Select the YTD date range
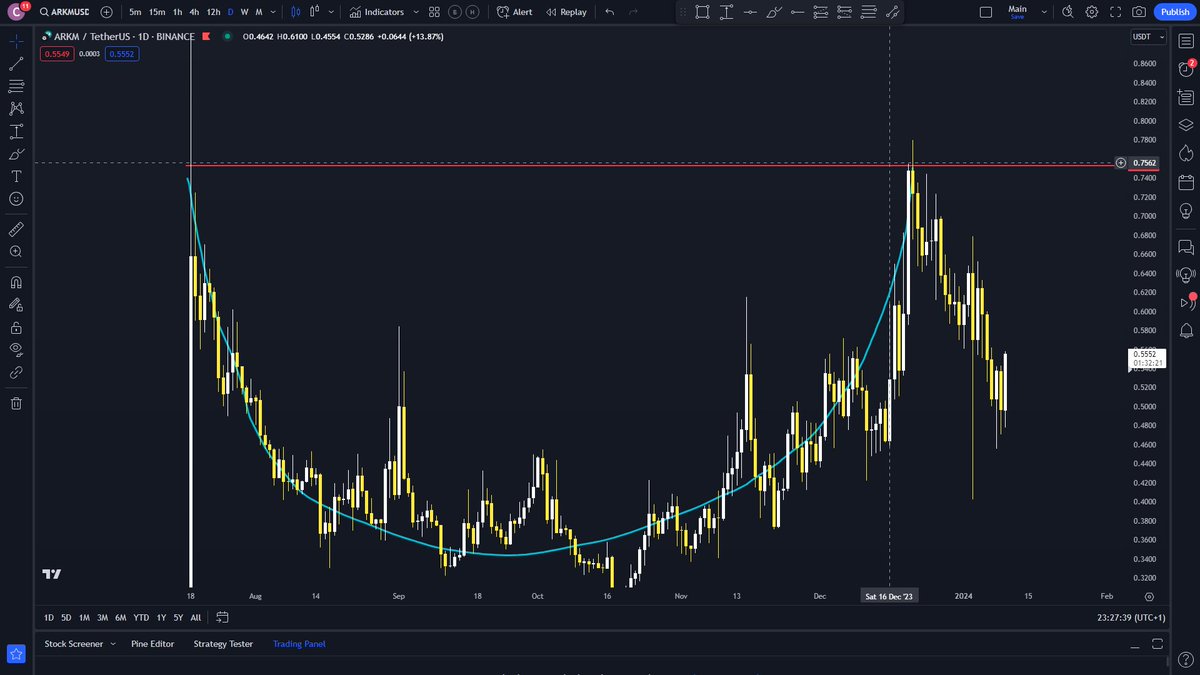 (x=141, y=617)
